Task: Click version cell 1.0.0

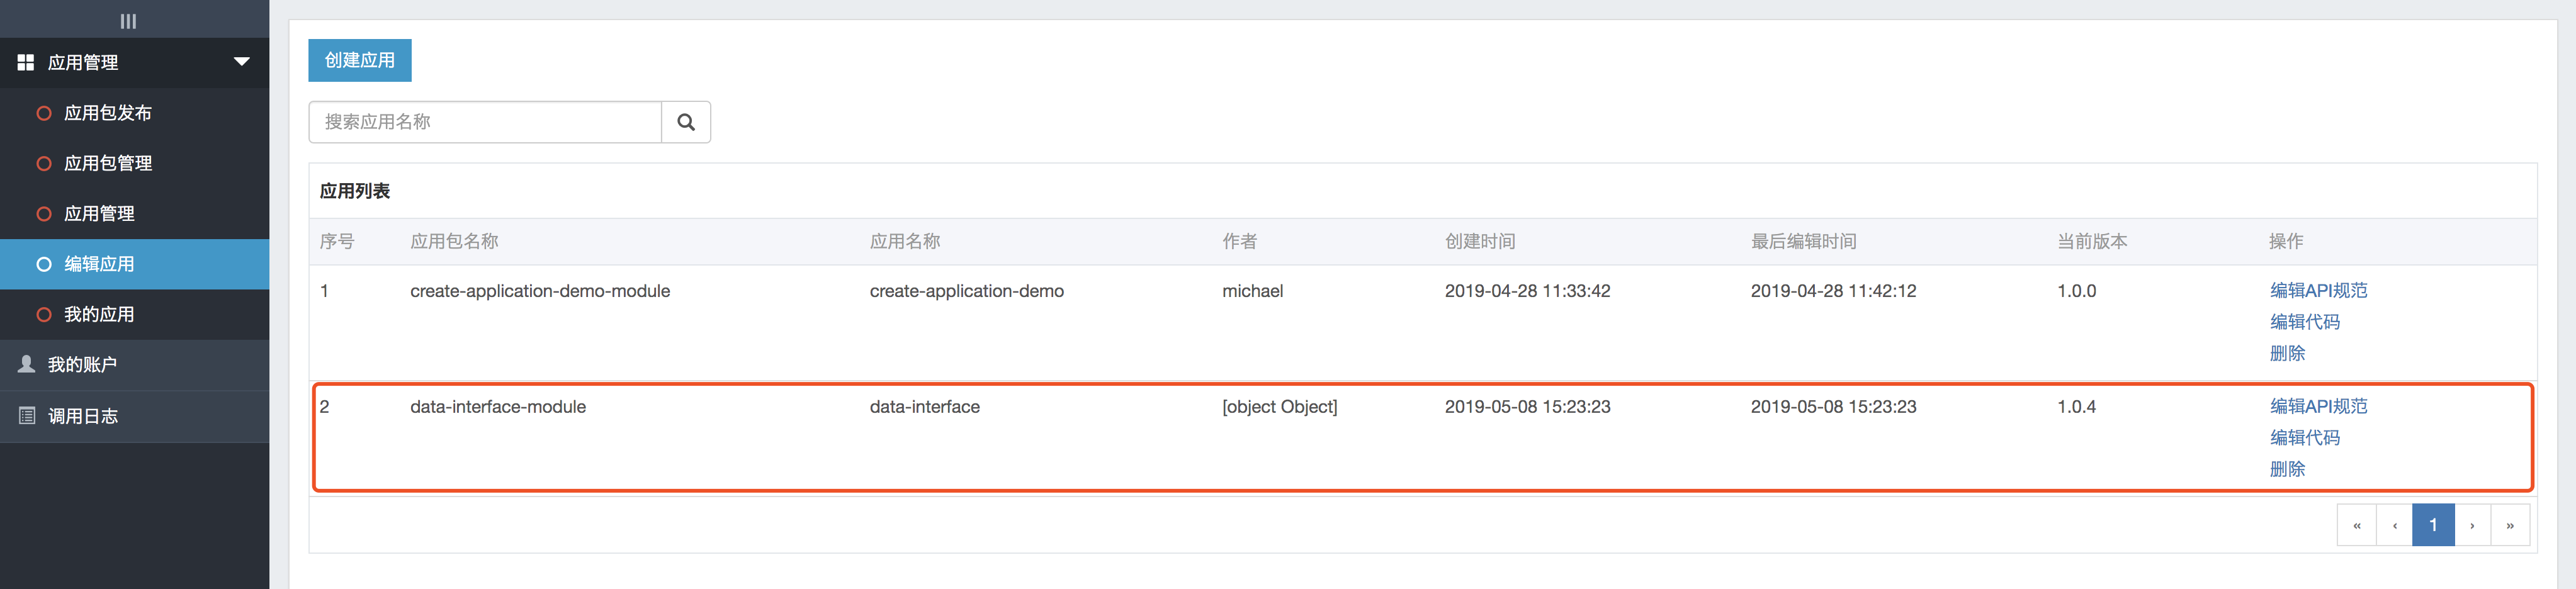Action: (x=2076, y=291)
